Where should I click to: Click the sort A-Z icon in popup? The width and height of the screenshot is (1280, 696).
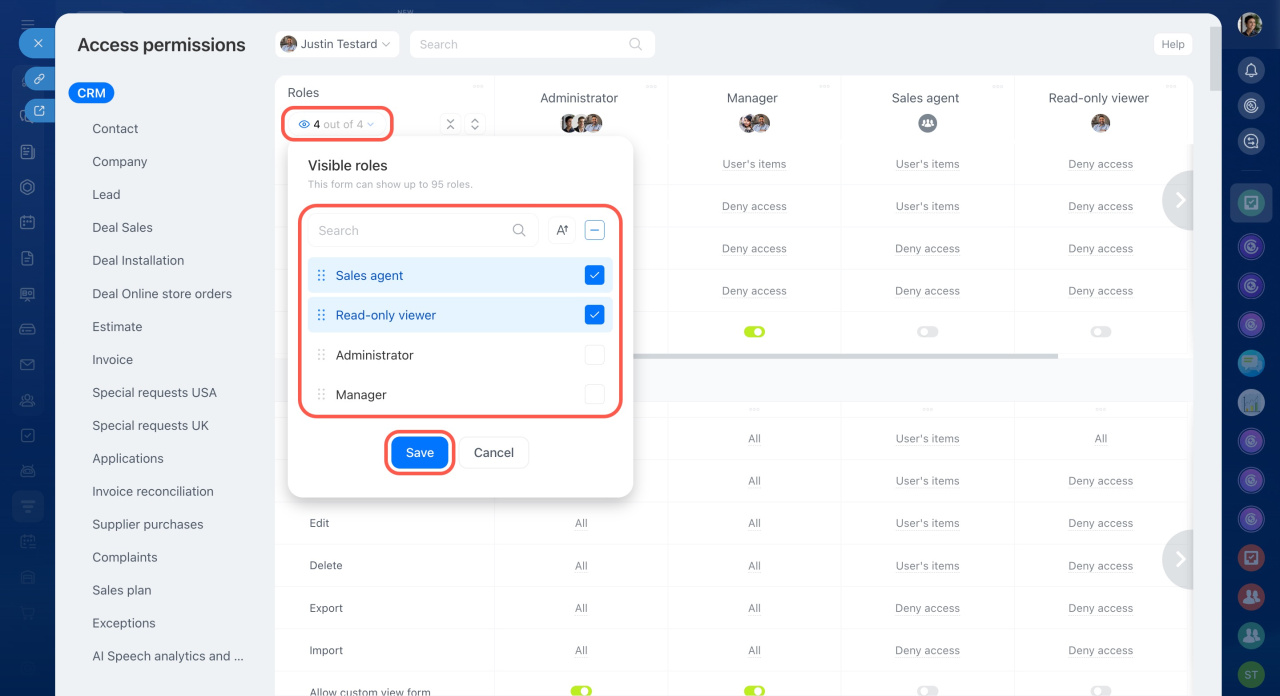pos(562,230)
